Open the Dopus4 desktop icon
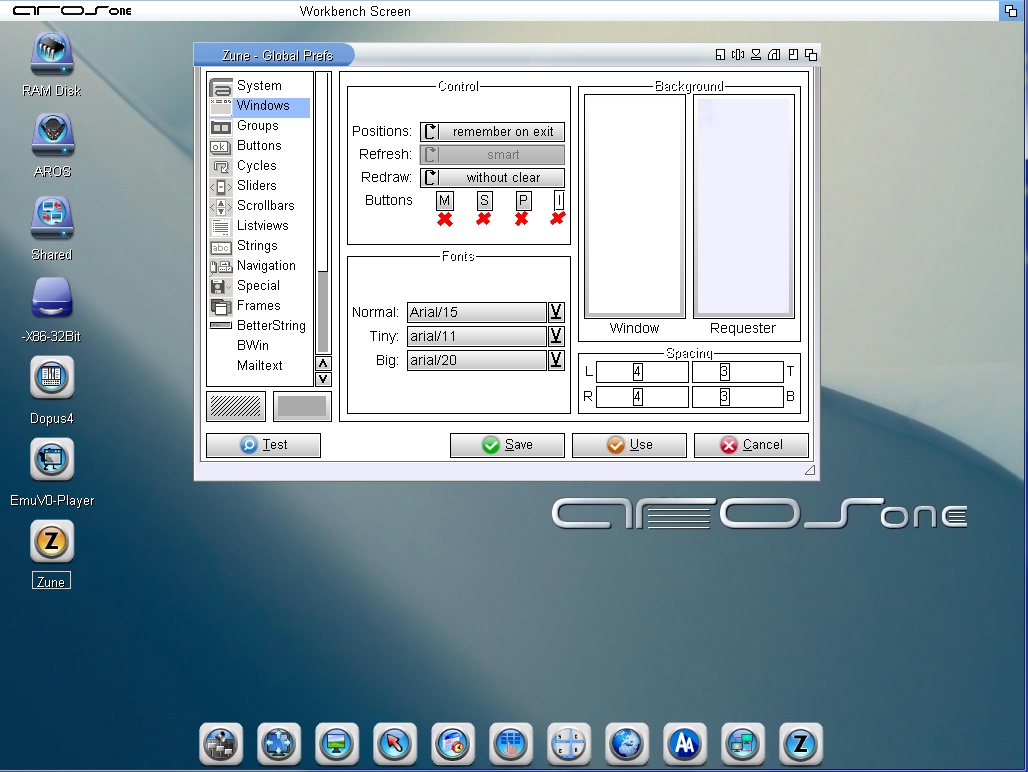1028x772 pixels. pyautogui.click(x=52, y=378)
